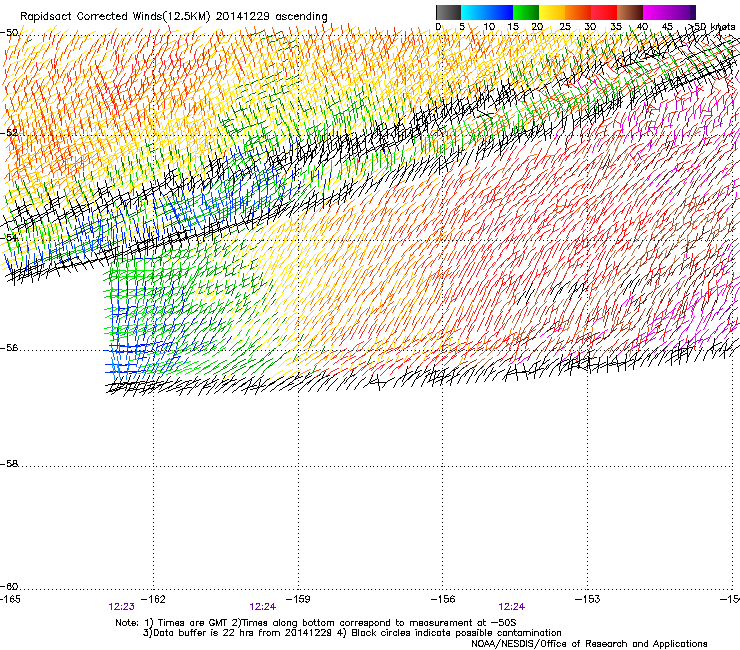Click longitude axis label '-165'
The width and height of the screenshot is (740, 650).
tap(10, 599)
